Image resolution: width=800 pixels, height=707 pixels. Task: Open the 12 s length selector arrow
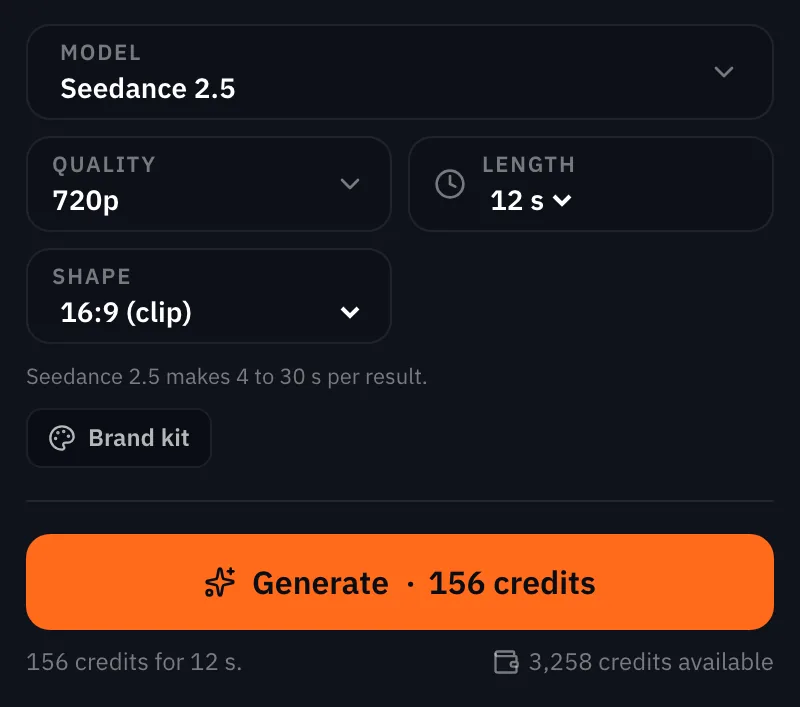(562, 200)
